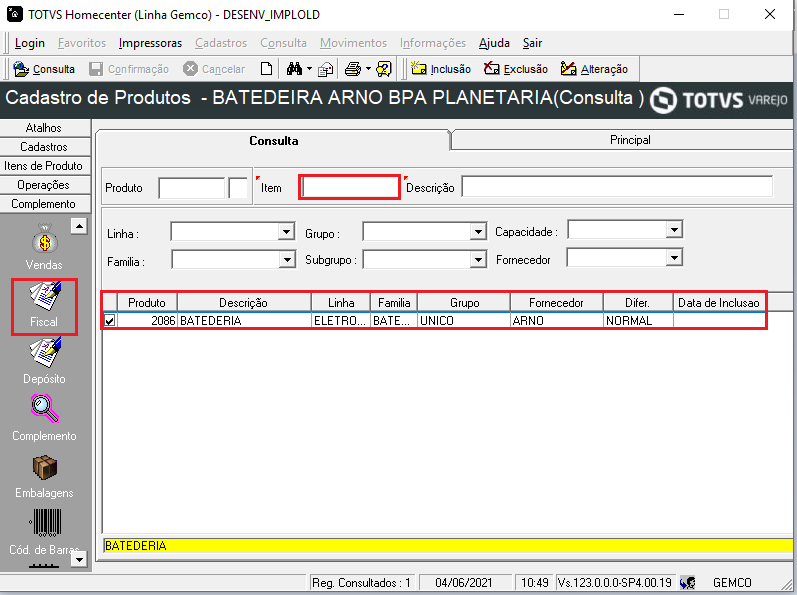Expand the Familia dropdown
The image size is (797, 595).
(x=287, y=260)
